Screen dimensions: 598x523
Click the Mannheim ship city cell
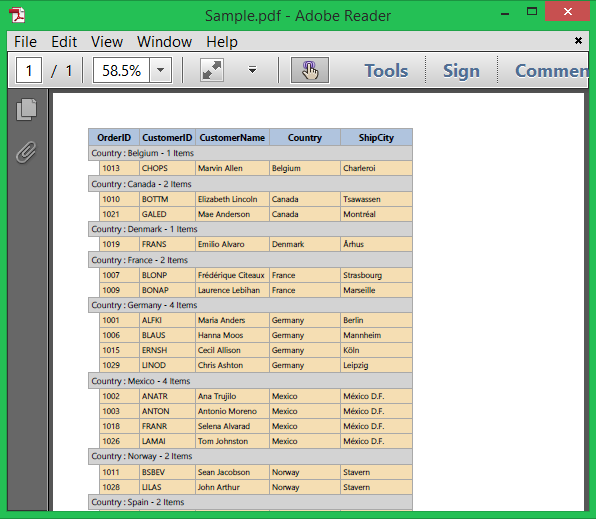(x=376, y=335)
